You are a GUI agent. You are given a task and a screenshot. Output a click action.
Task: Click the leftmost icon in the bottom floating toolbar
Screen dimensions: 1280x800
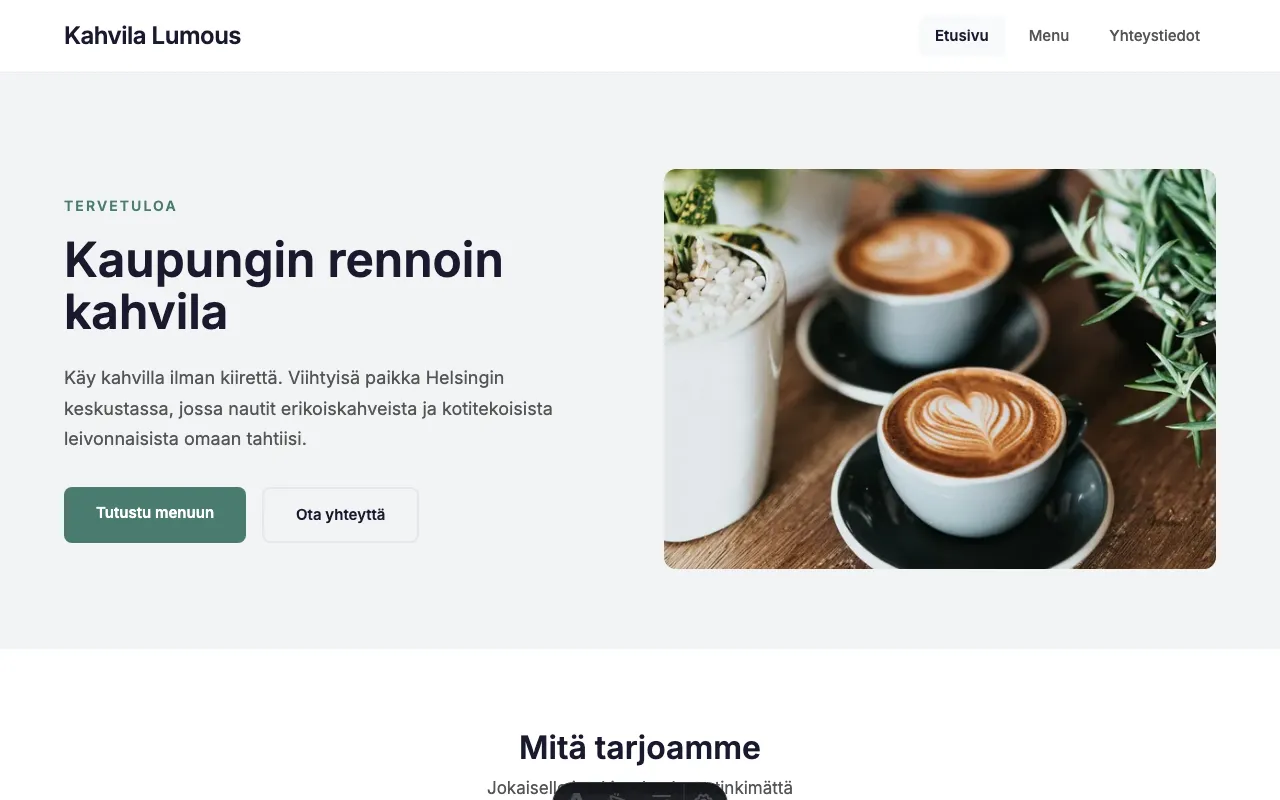(x=576, y=795)
